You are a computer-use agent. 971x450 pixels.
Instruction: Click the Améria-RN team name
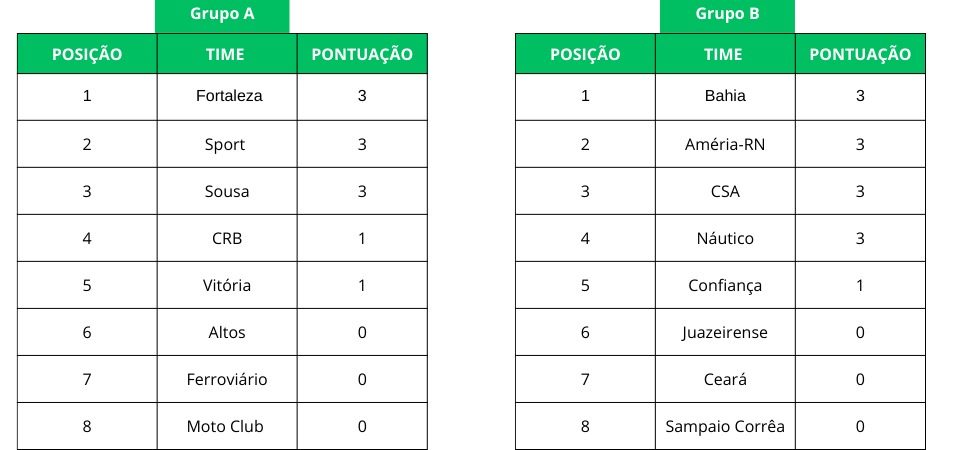click(725, 144)
